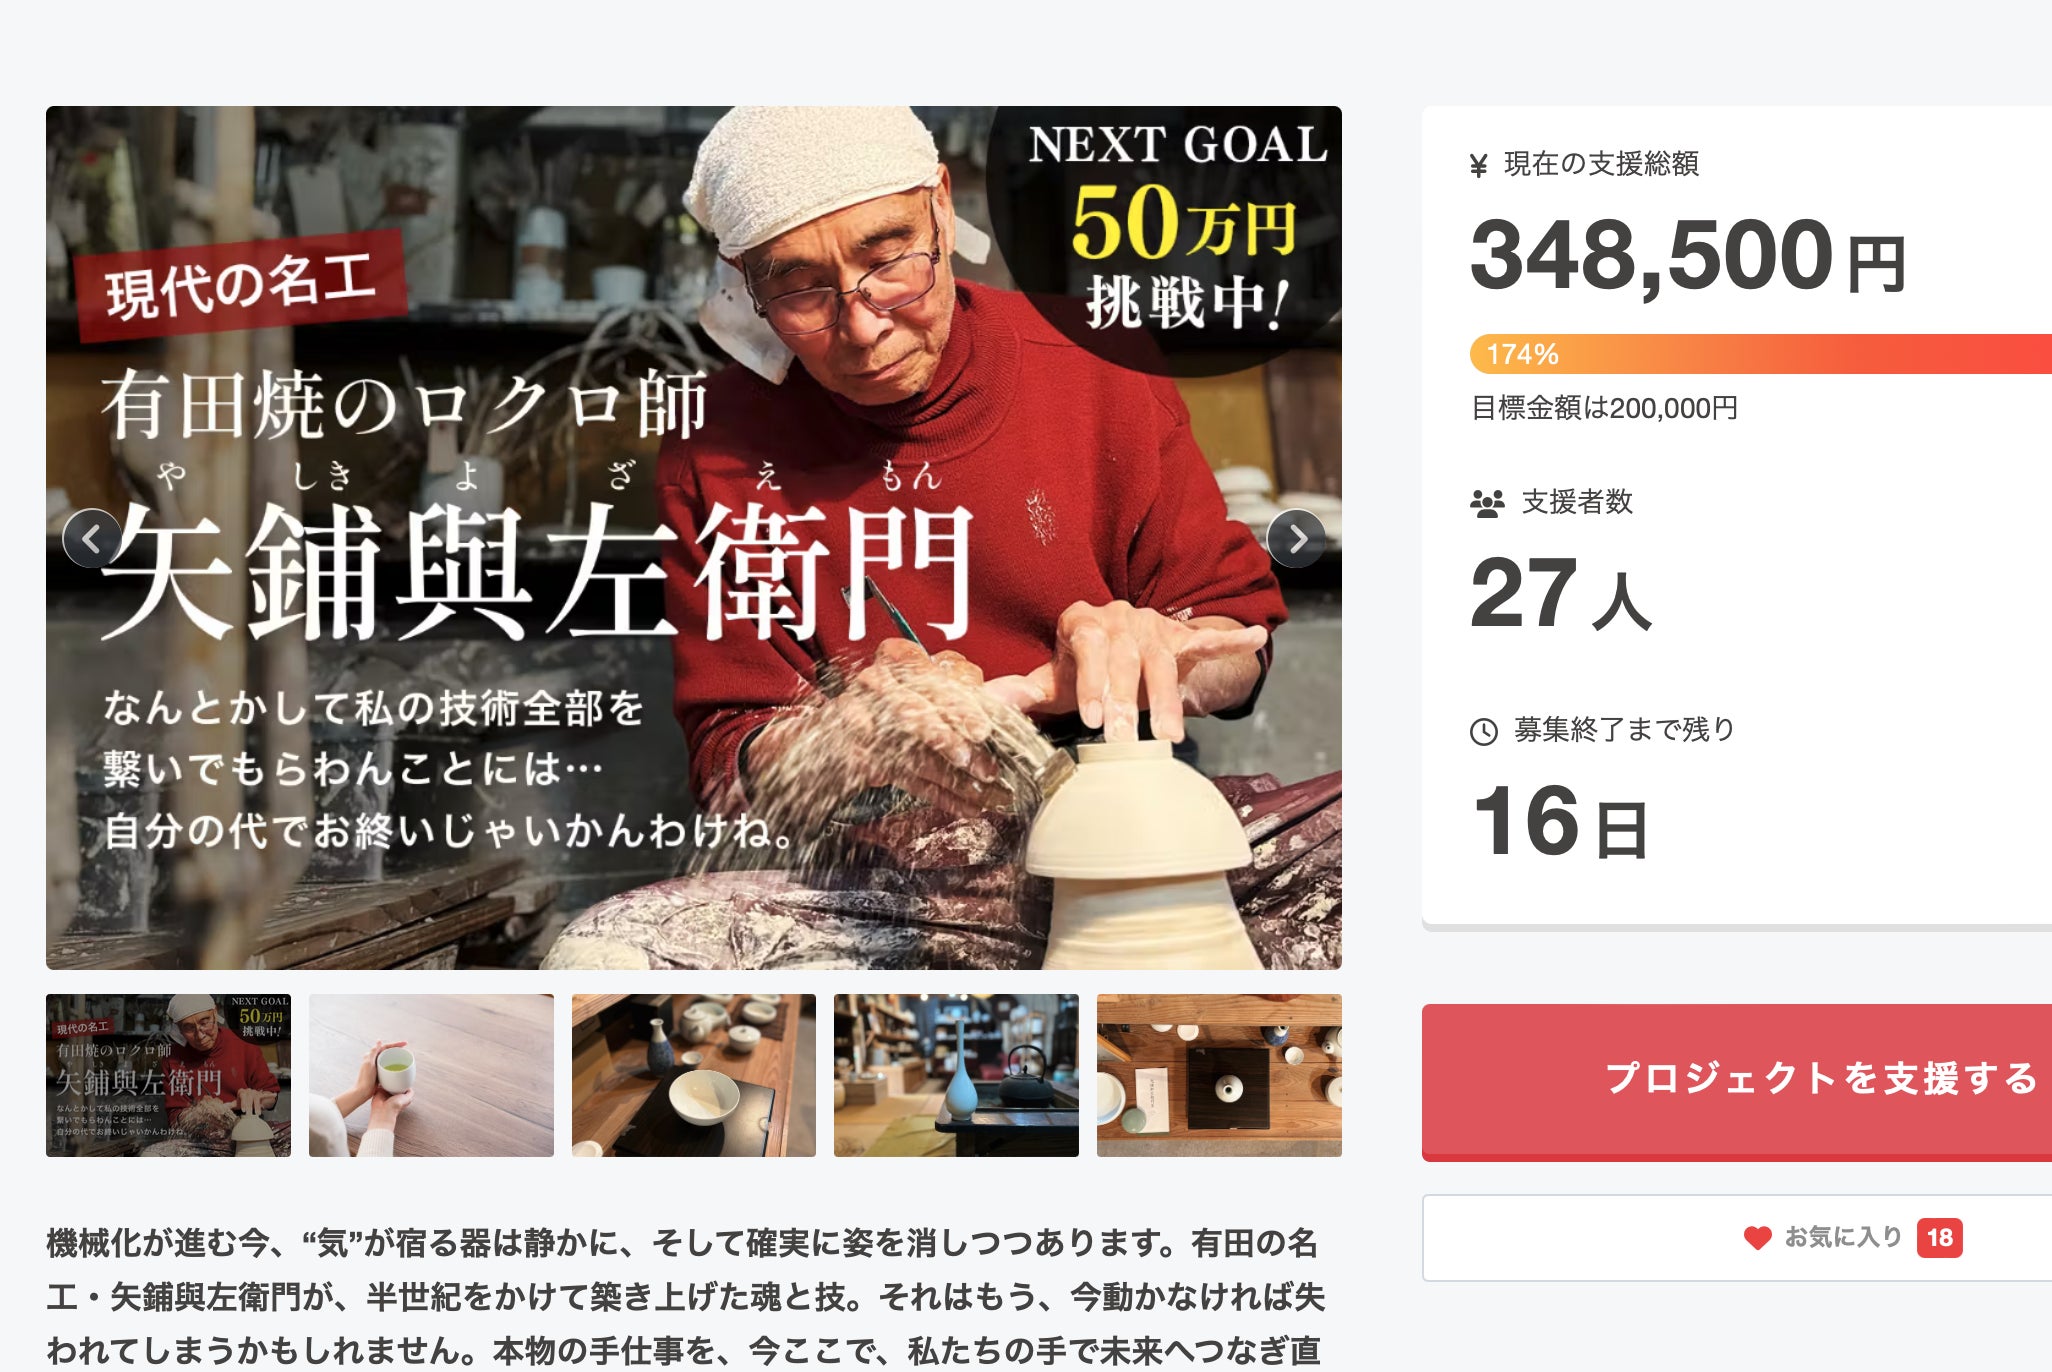Image resolution: width=2052 pixels, height=1372 pixels.
Task: Click the project description paragraph
Action: (x=686, y=1297)
